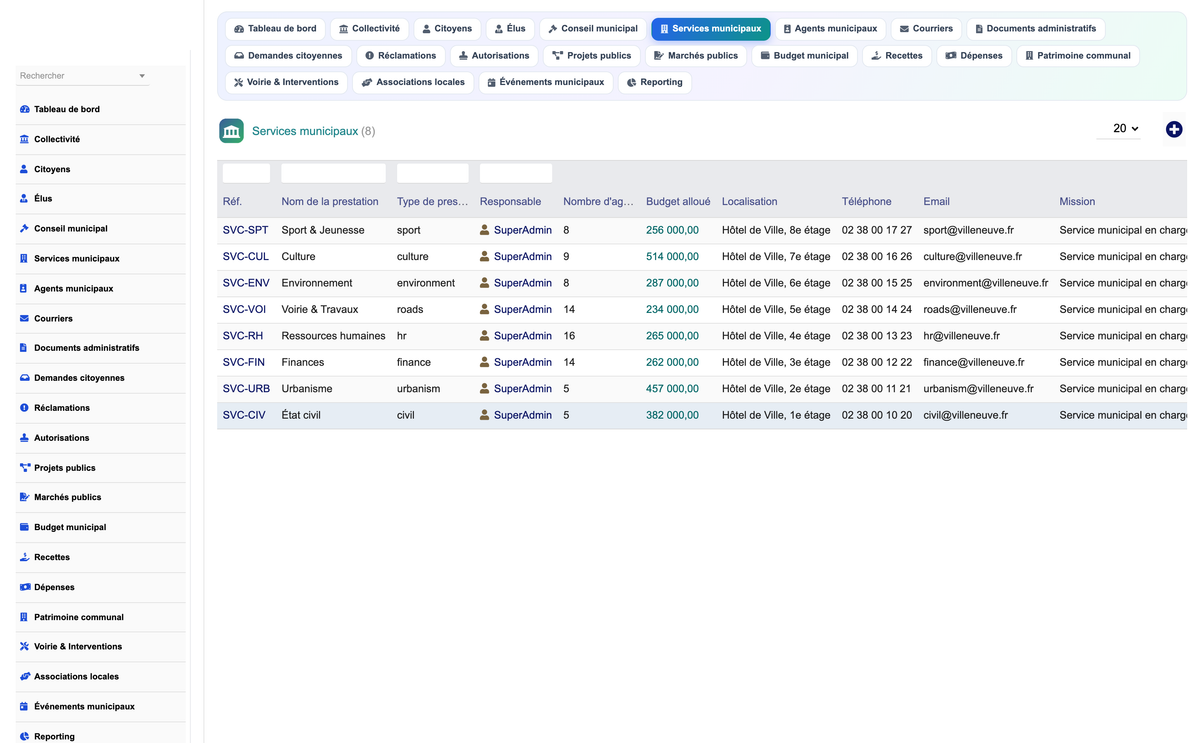Click the Voirie & Travaux service name

(x=320, y=310)
